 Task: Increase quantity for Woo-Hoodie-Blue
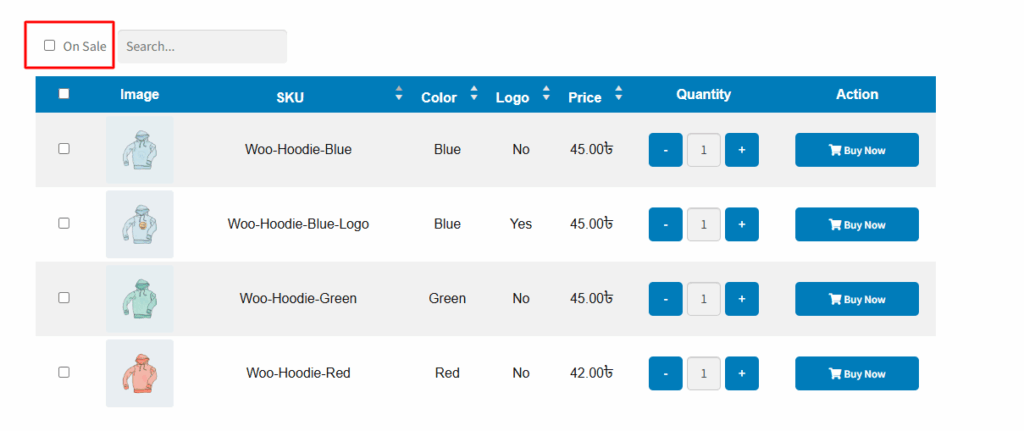(742, 150)
